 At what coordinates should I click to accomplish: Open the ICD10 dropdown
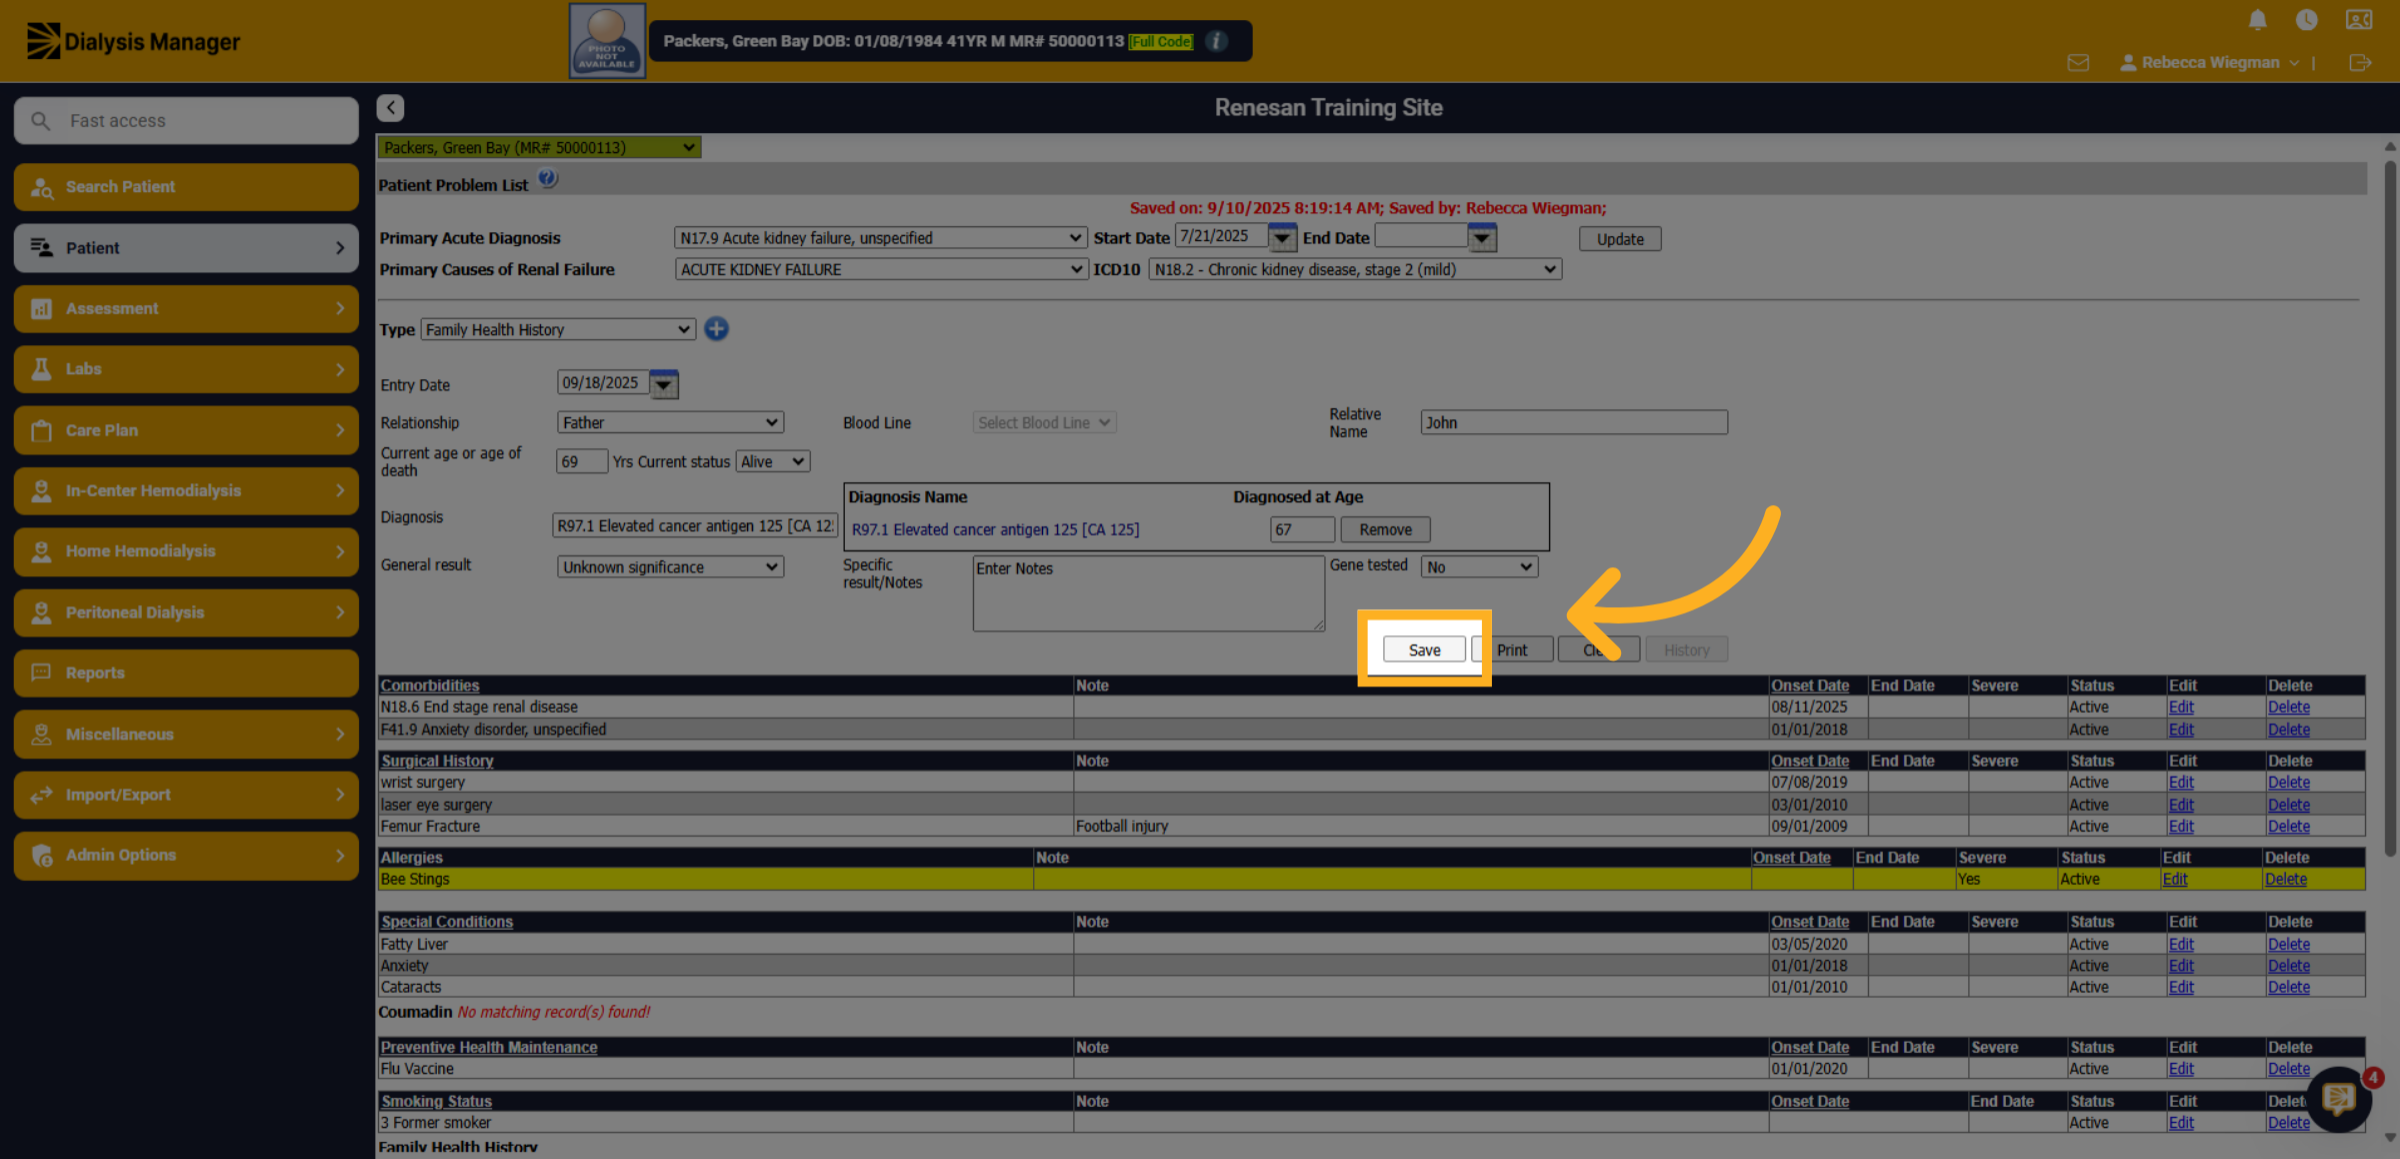point(1355,269)
